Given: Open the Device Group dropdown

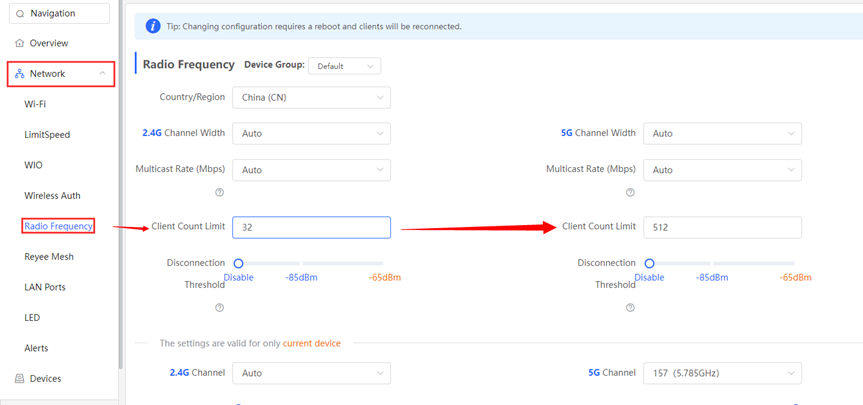Looking at the screenshot, I should click(x=344, y=66).
